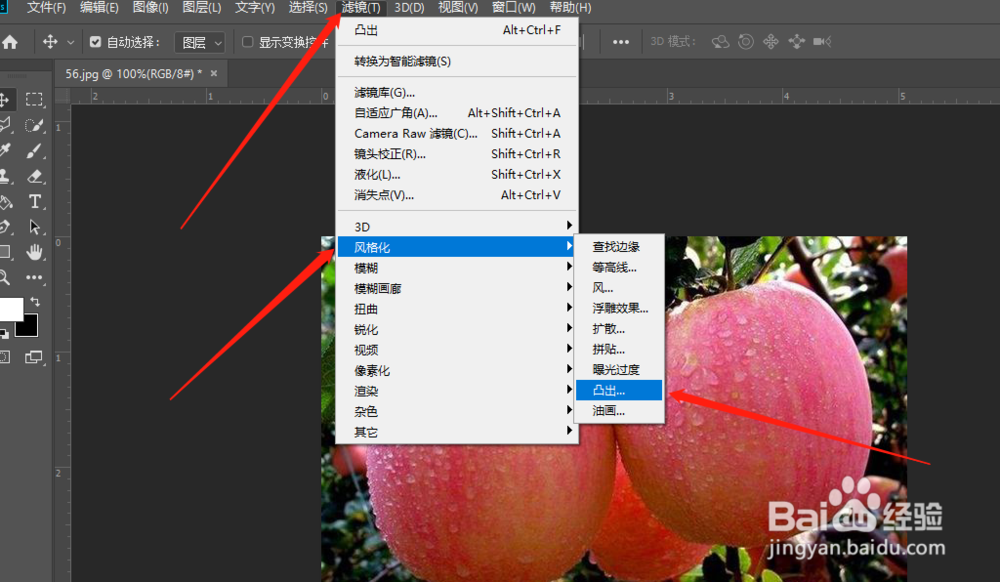Select the Horizontal Type tool
The width and height of the screenshot is (1000, 582).
tap(34, 201)
